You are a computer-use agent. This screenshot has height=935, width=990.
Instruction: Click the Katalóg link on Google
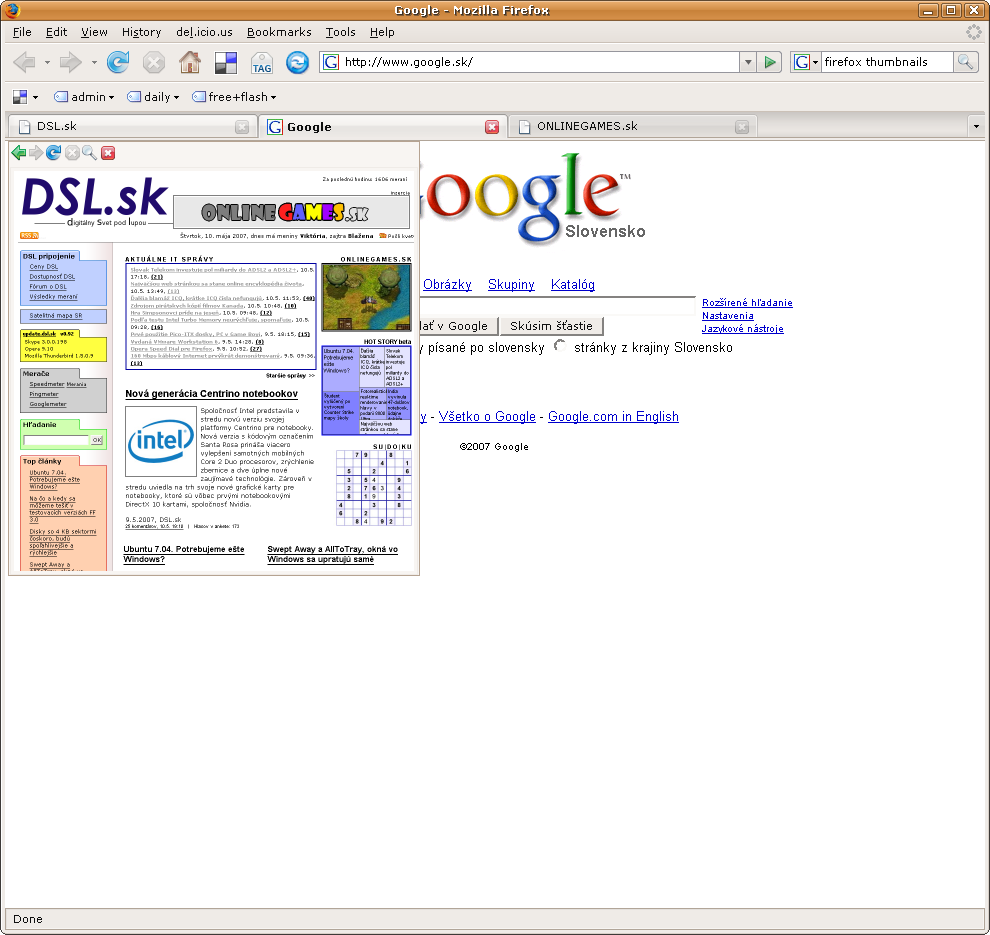[573, 285]
